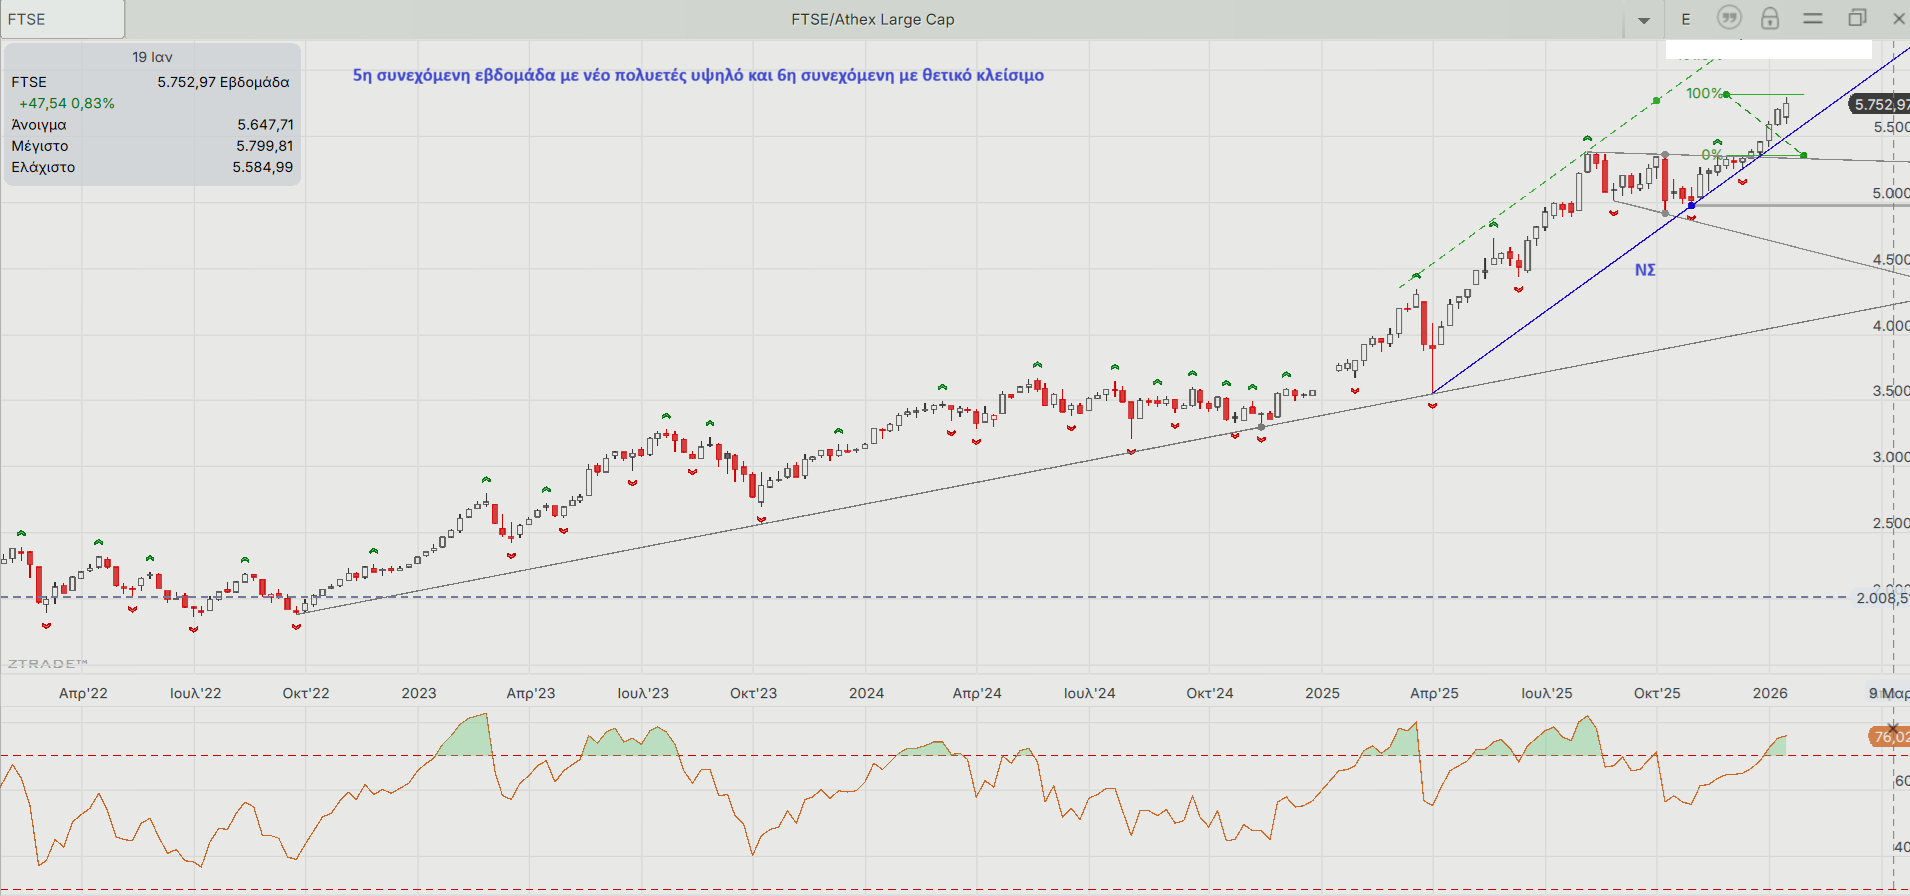The height and width of the screenshot is (896, 1910).
Task: Select the green 0% Fibonacci level label
Action: 1711,155
